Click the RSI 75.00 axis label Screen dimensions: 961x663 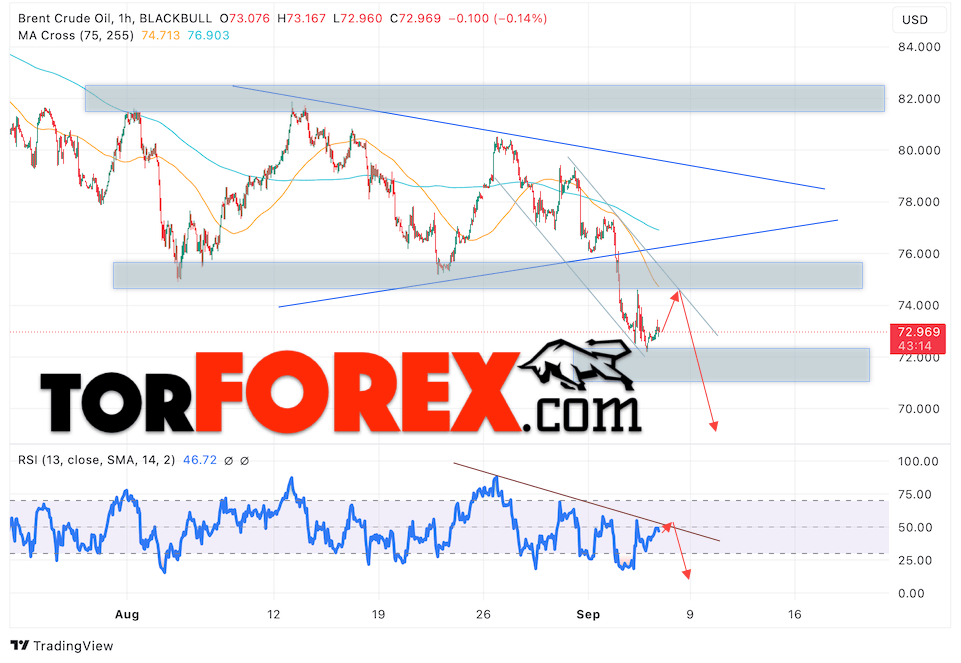914,494
